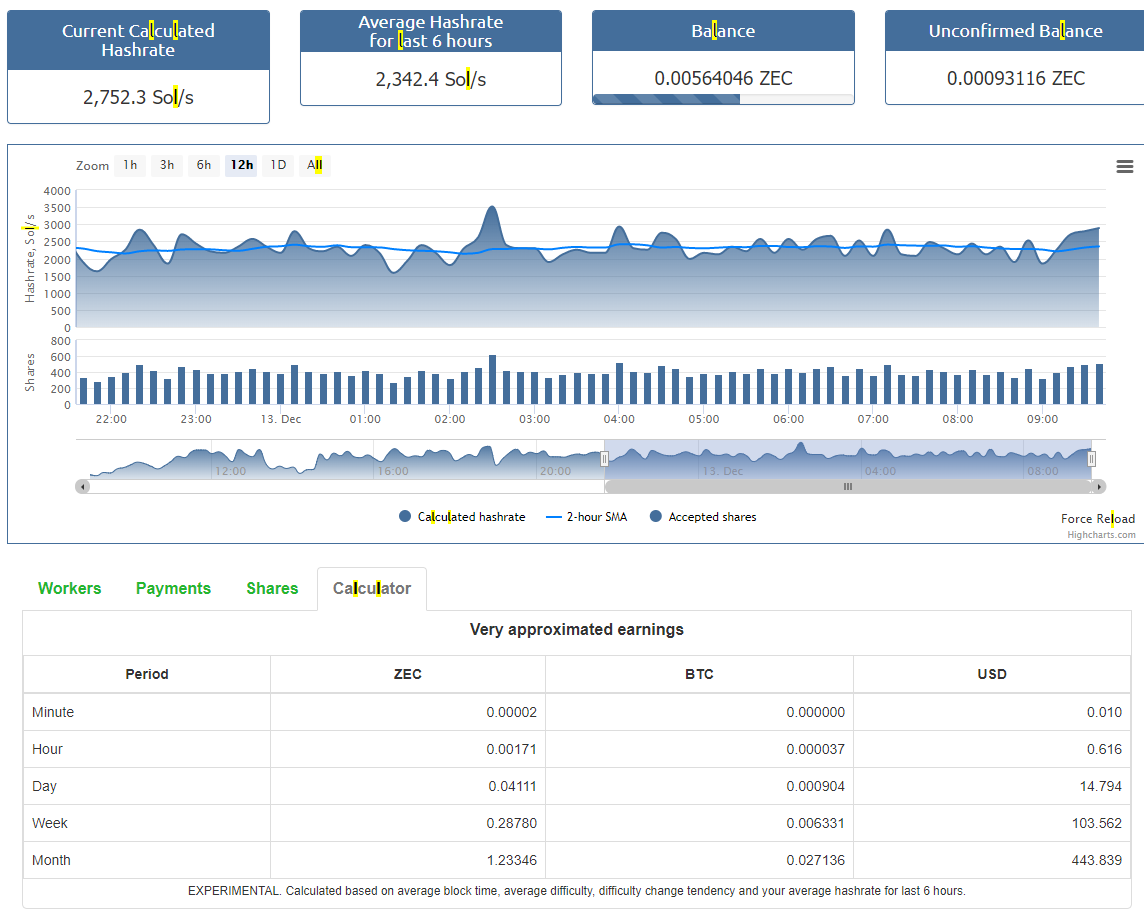1144x923 pixels.
Task: Show All data in chart
Action: [x=315, y=165]
